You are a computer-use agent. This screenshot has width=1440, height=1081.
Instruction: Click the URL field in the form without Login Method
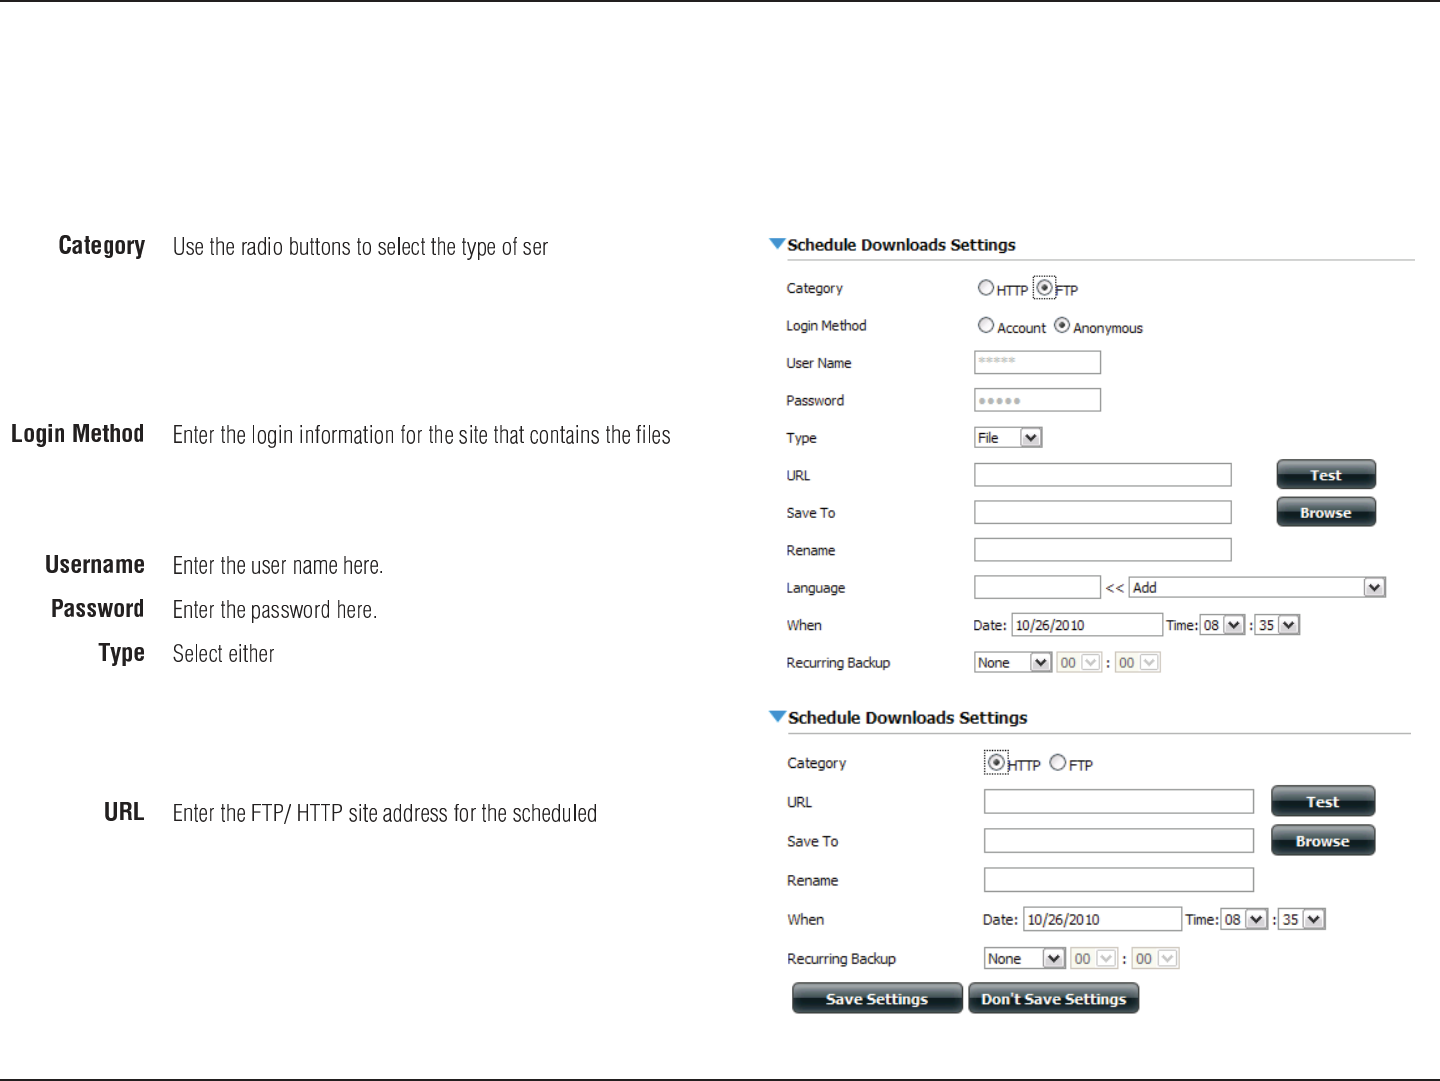point(1118,801)
